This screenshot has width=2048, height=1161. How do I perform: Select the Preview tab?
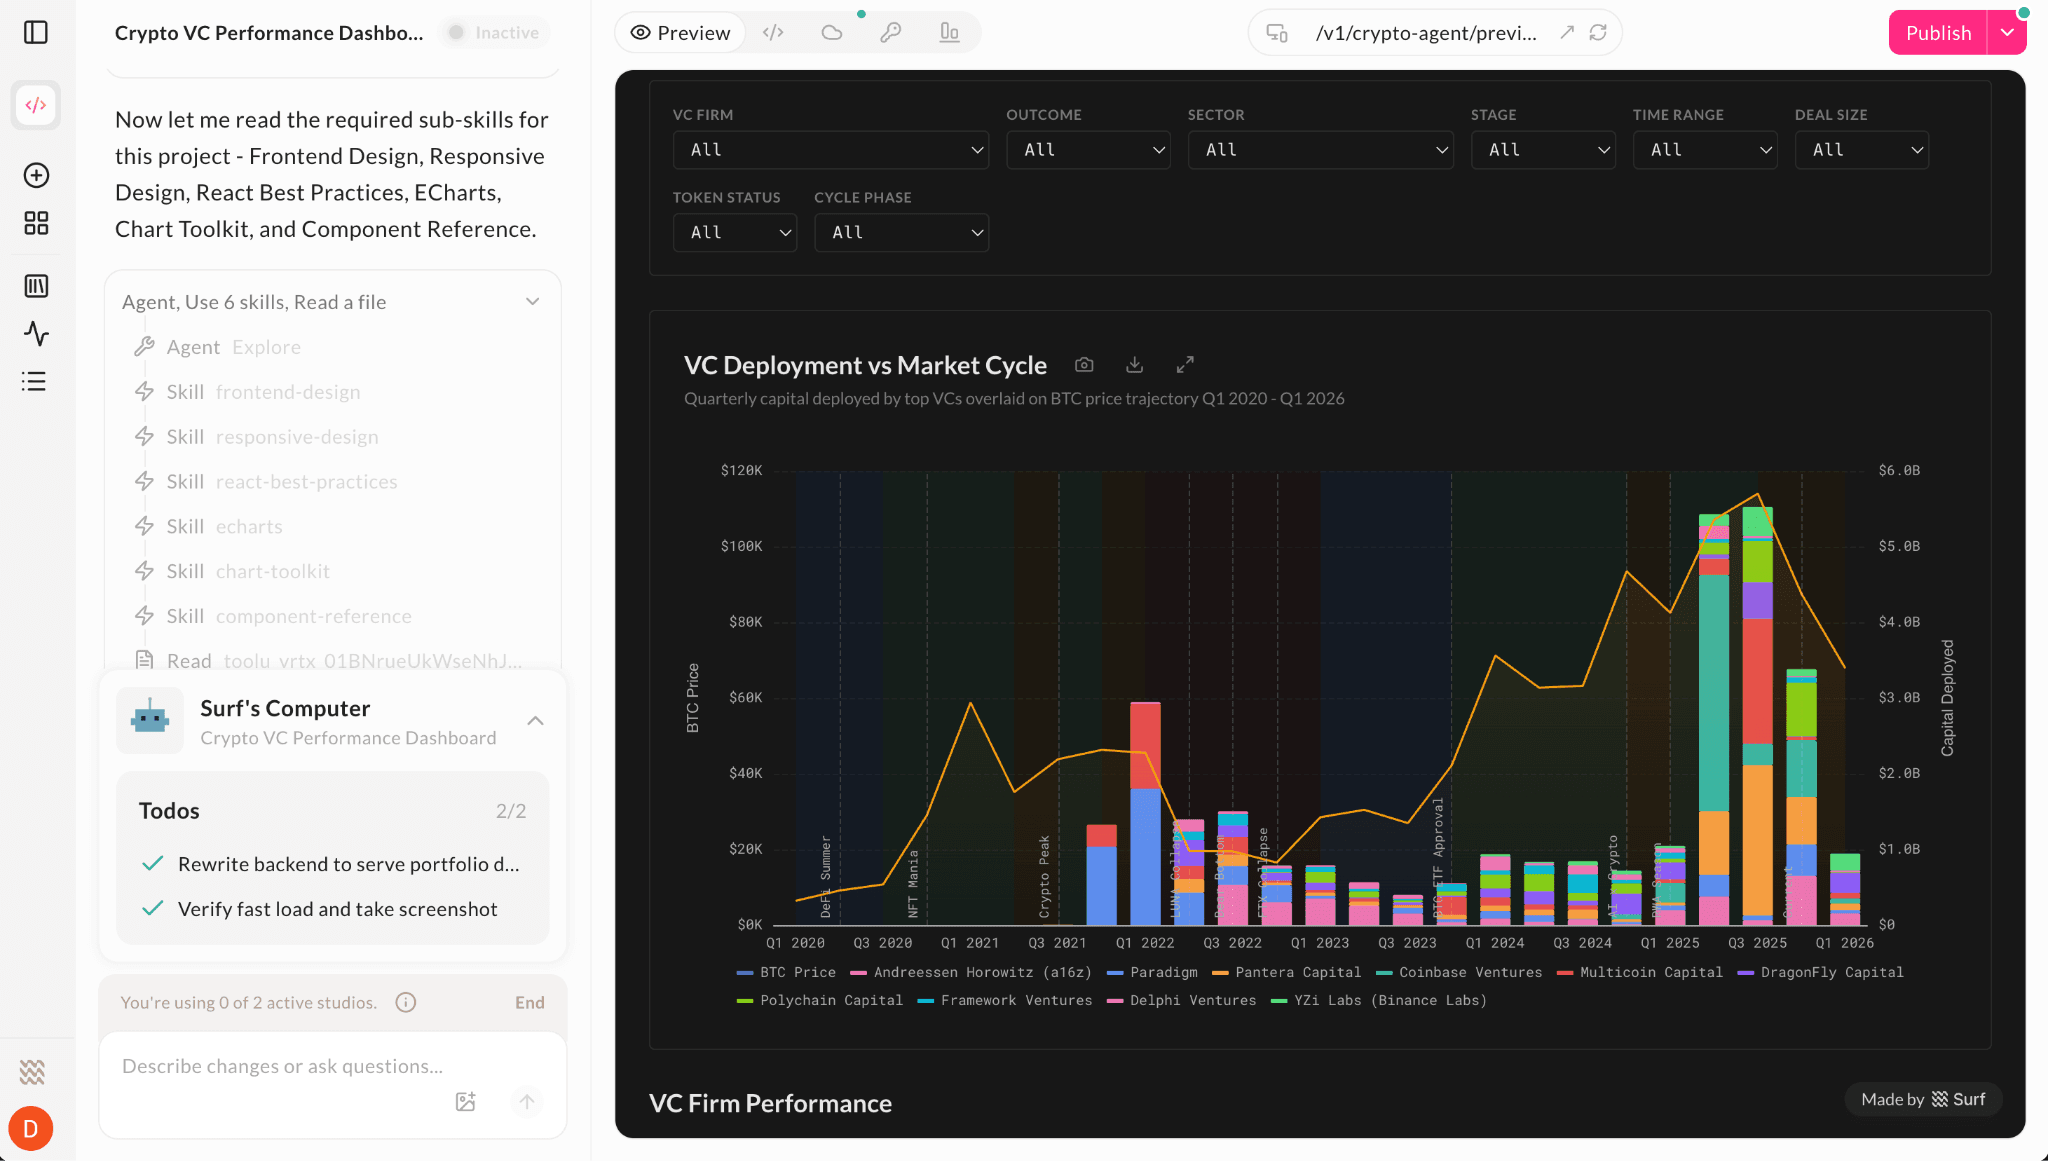click(x=680, y=33)
